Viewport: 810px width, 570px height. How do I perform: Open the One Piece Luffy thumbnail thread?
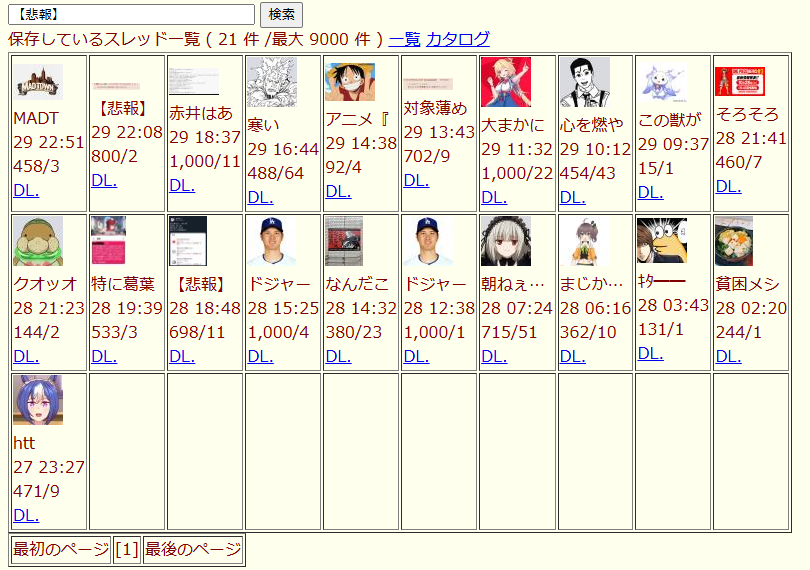pos(350,82)
